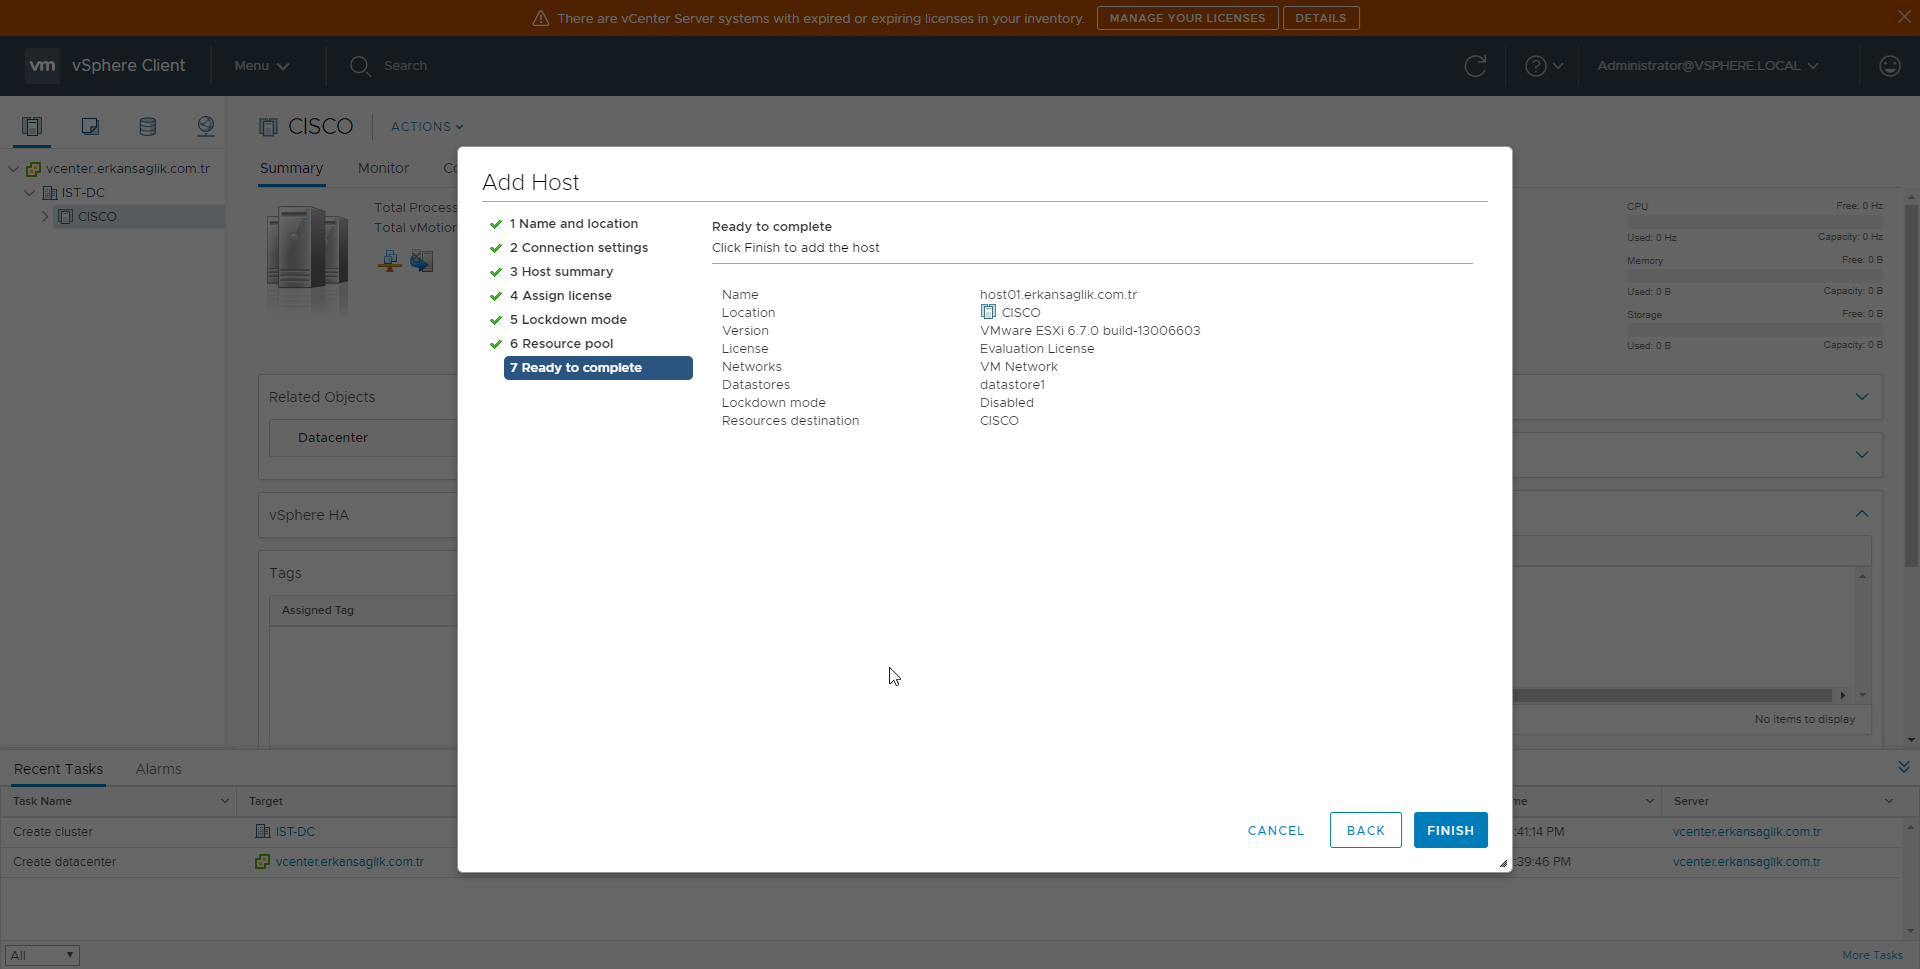Go to step 6 Resource pool
Viewport: 1920px width, 969px height.
561,344
